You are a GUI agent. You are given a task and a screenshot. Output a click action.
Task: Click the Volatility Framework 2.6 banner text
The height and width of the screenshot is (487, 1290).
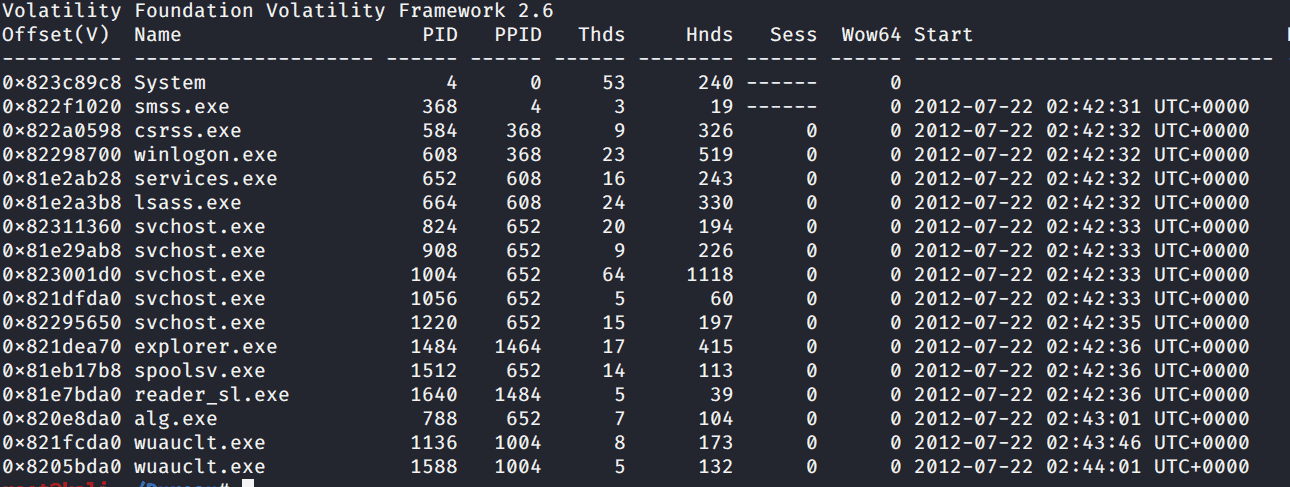278,11
